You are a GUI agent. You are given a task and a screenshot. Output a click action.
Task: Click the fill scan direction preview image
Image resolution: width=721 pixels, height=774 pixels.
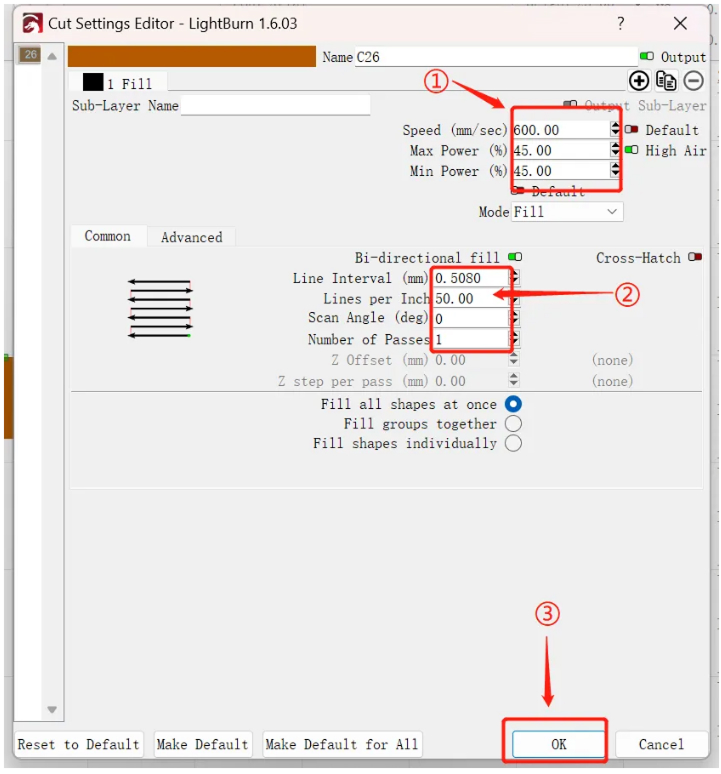tap(160, 309)
